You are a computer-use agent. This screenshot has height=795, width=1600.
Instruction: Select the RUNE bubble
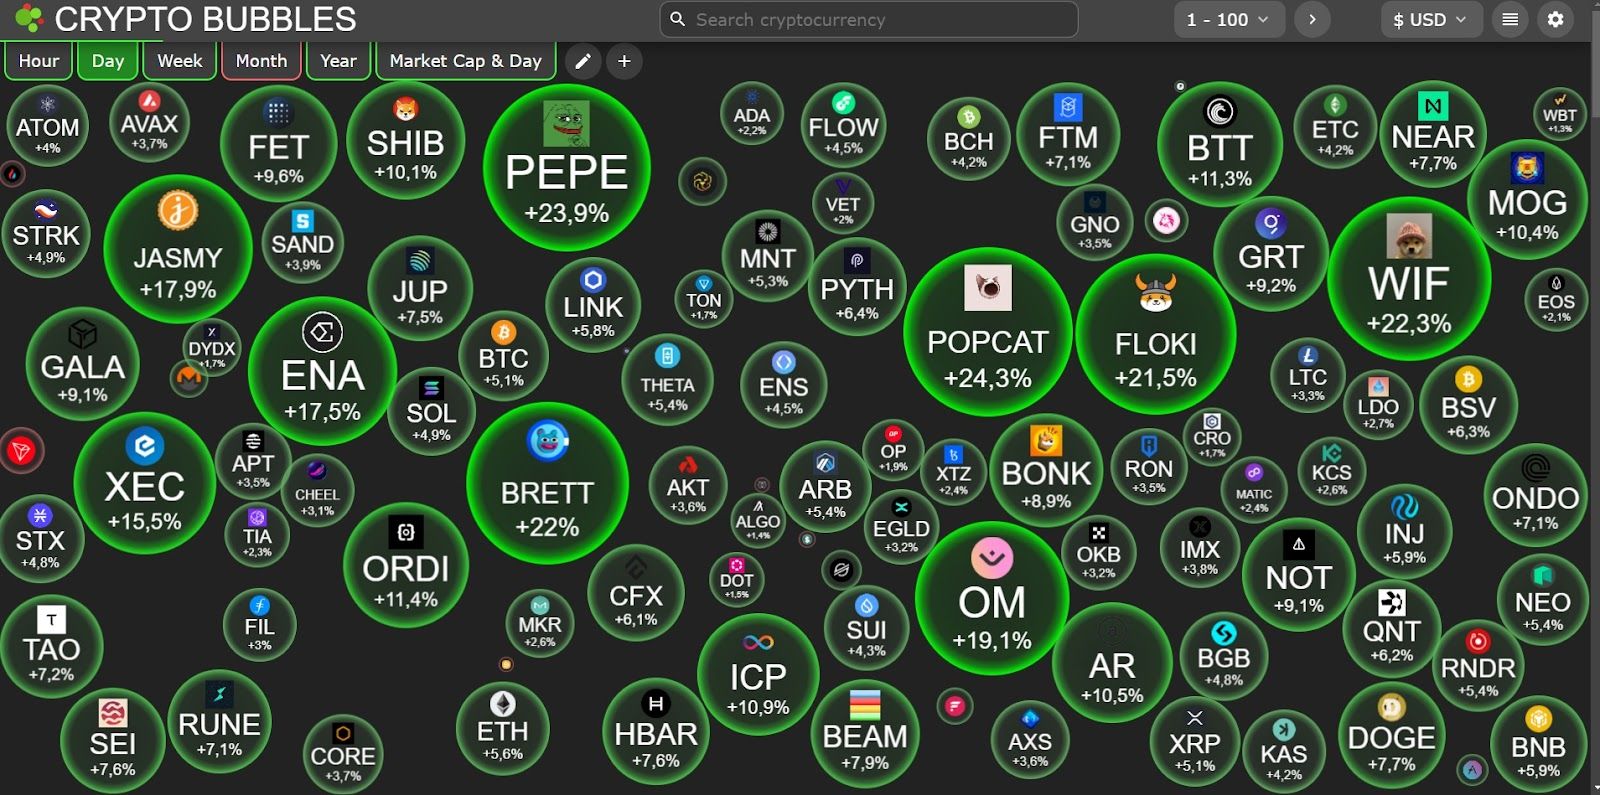tap(219, 722)
